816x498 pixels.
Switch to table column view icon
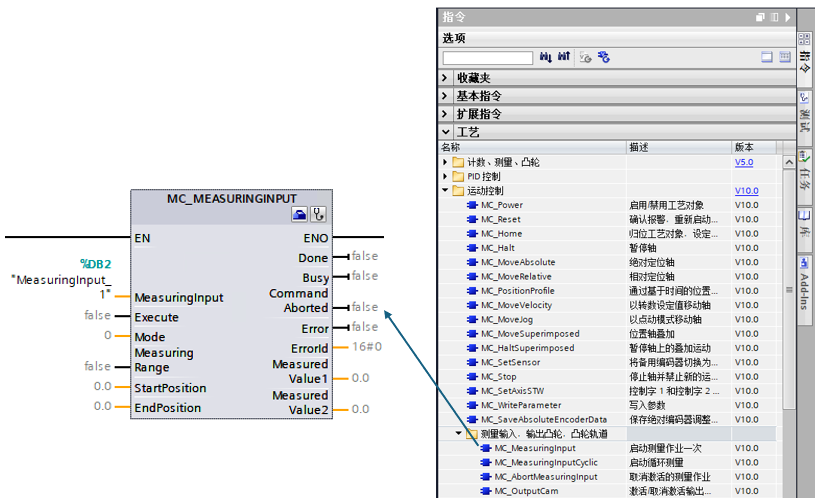click(x=785, y=57)
